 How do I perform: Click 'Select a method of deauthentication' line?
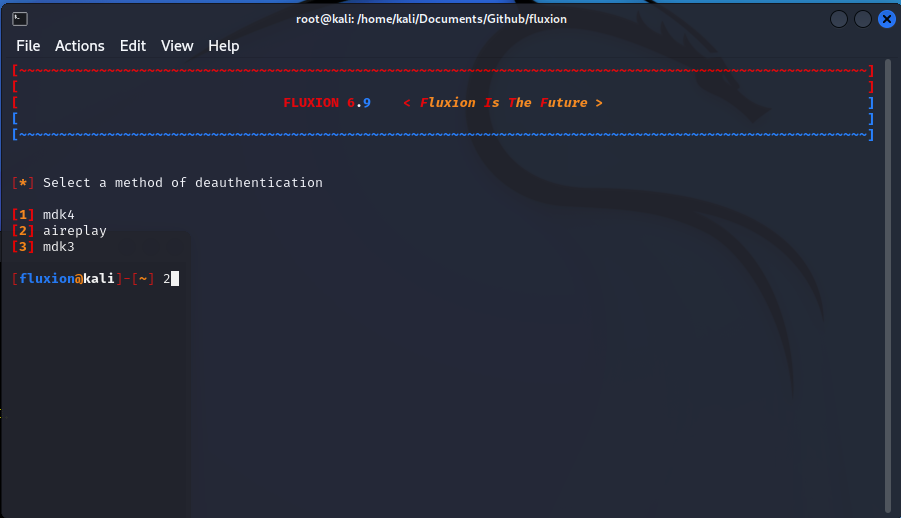pos(183,183)
